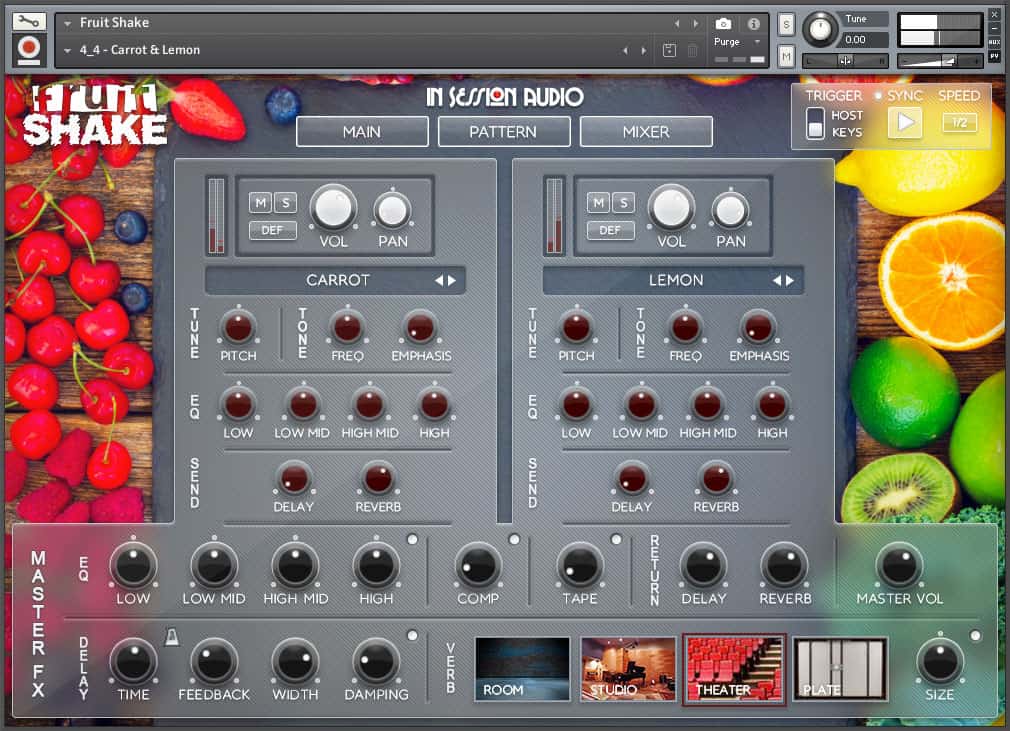Open the SPEED 1/2 dropdown

click(959, 122)
